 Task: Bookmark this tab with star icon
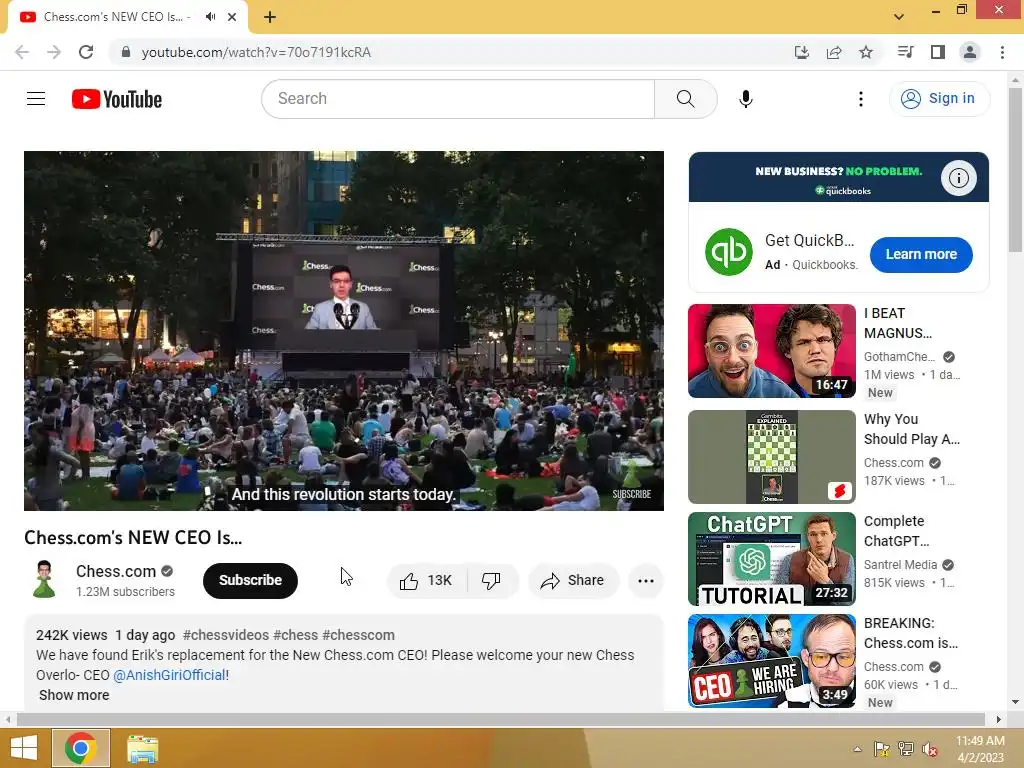click(866, 52)
